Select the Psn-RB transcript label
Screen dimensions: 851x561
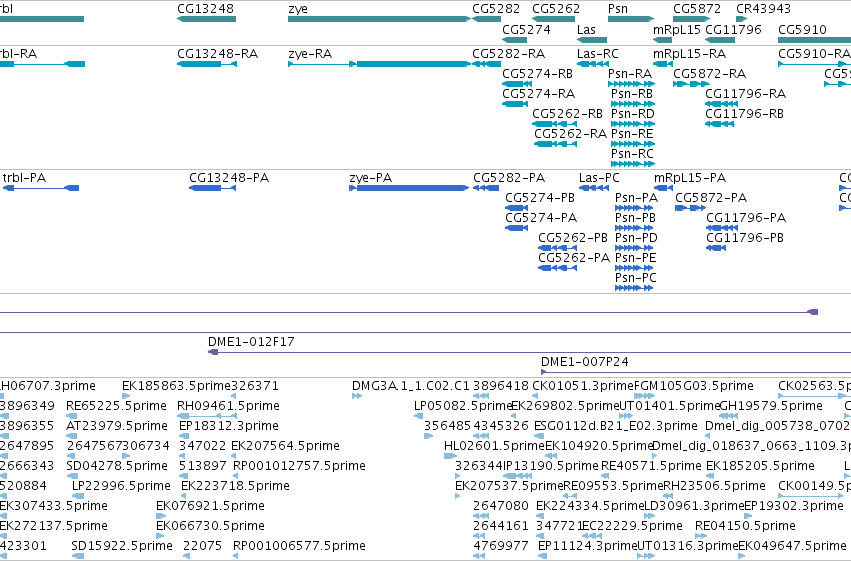tap(632, 94)
